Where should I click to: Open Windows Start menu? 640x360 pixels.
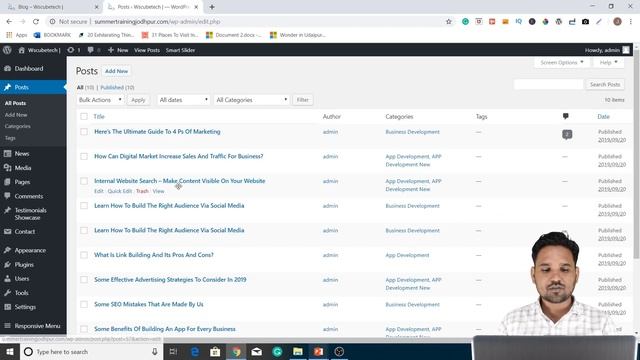10,351
